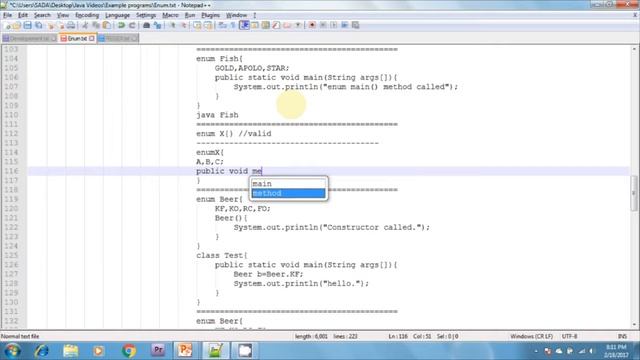640x360 pixels.
Task: Open Google Chrome from the taskbar
Action: point(129,351)
